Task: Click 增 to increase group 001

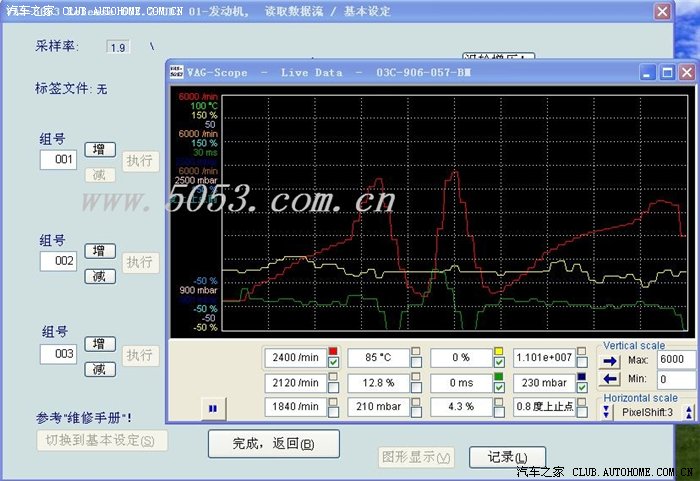Action: tap(100, 149)
